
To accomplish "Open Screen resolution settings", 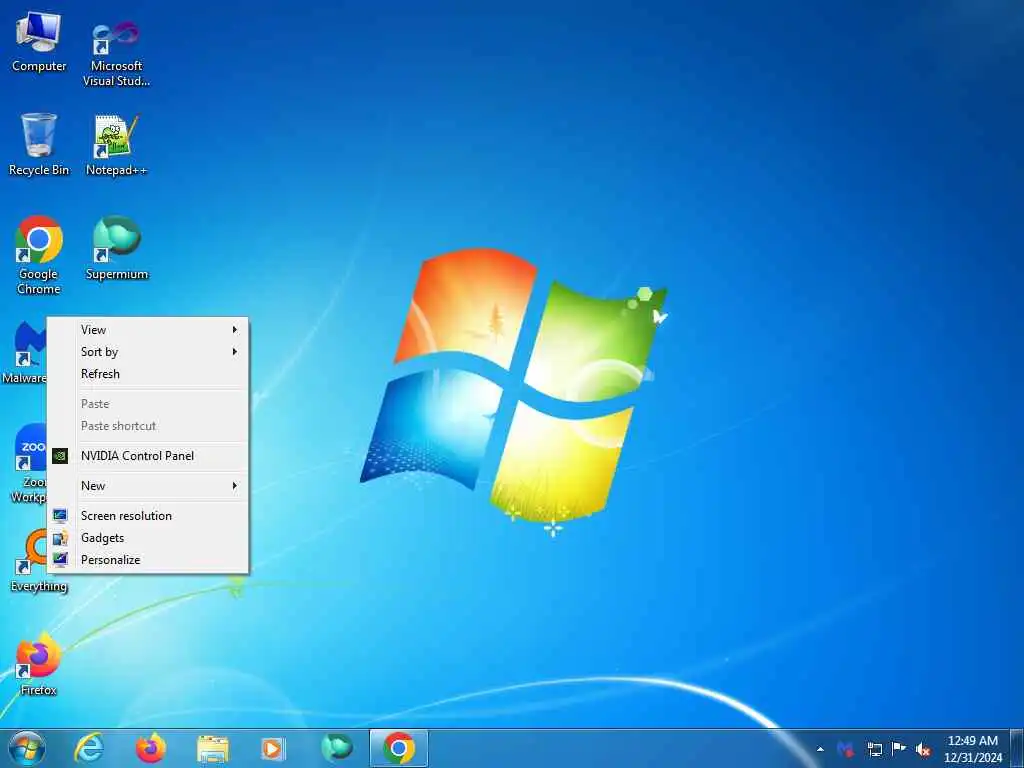I will [148, 516].
